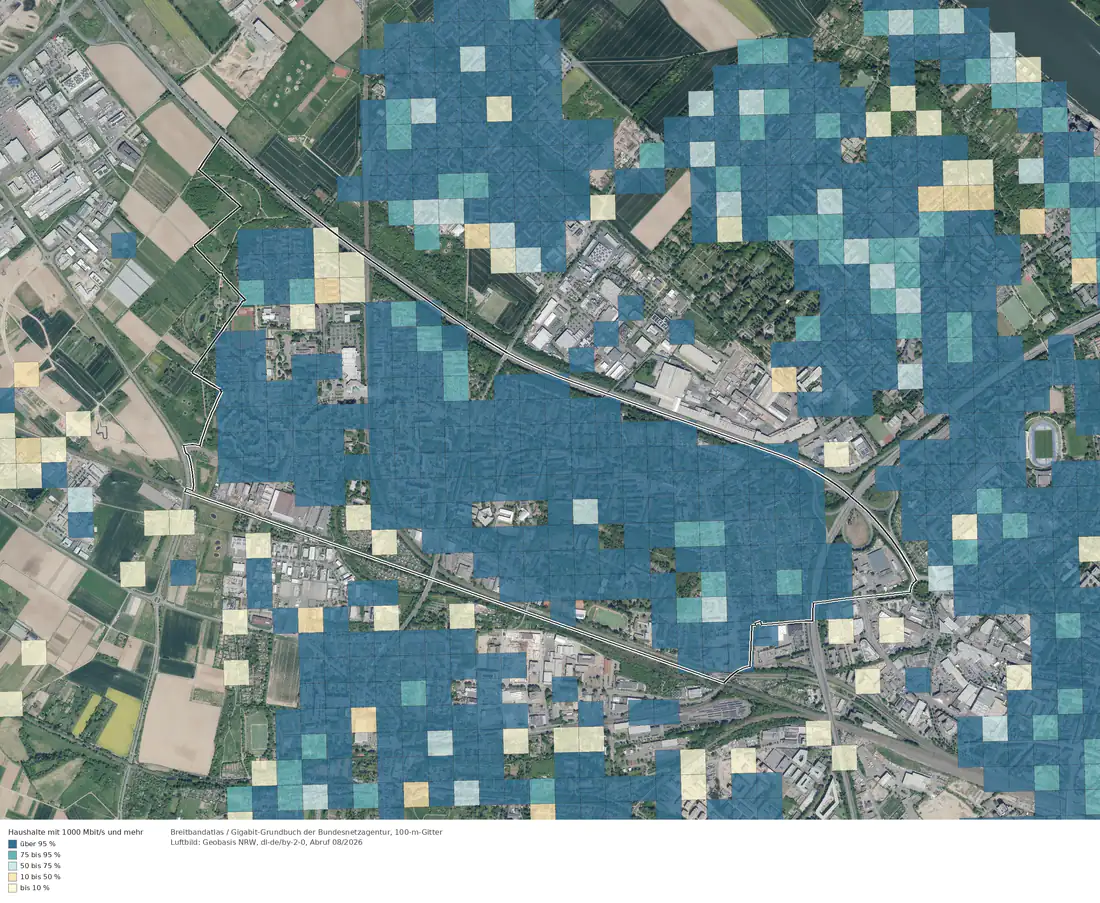This screenshot has width=1100, height=903.
Task: Click the '50 bis 75 %' legend label
Action: pos(40,866)
